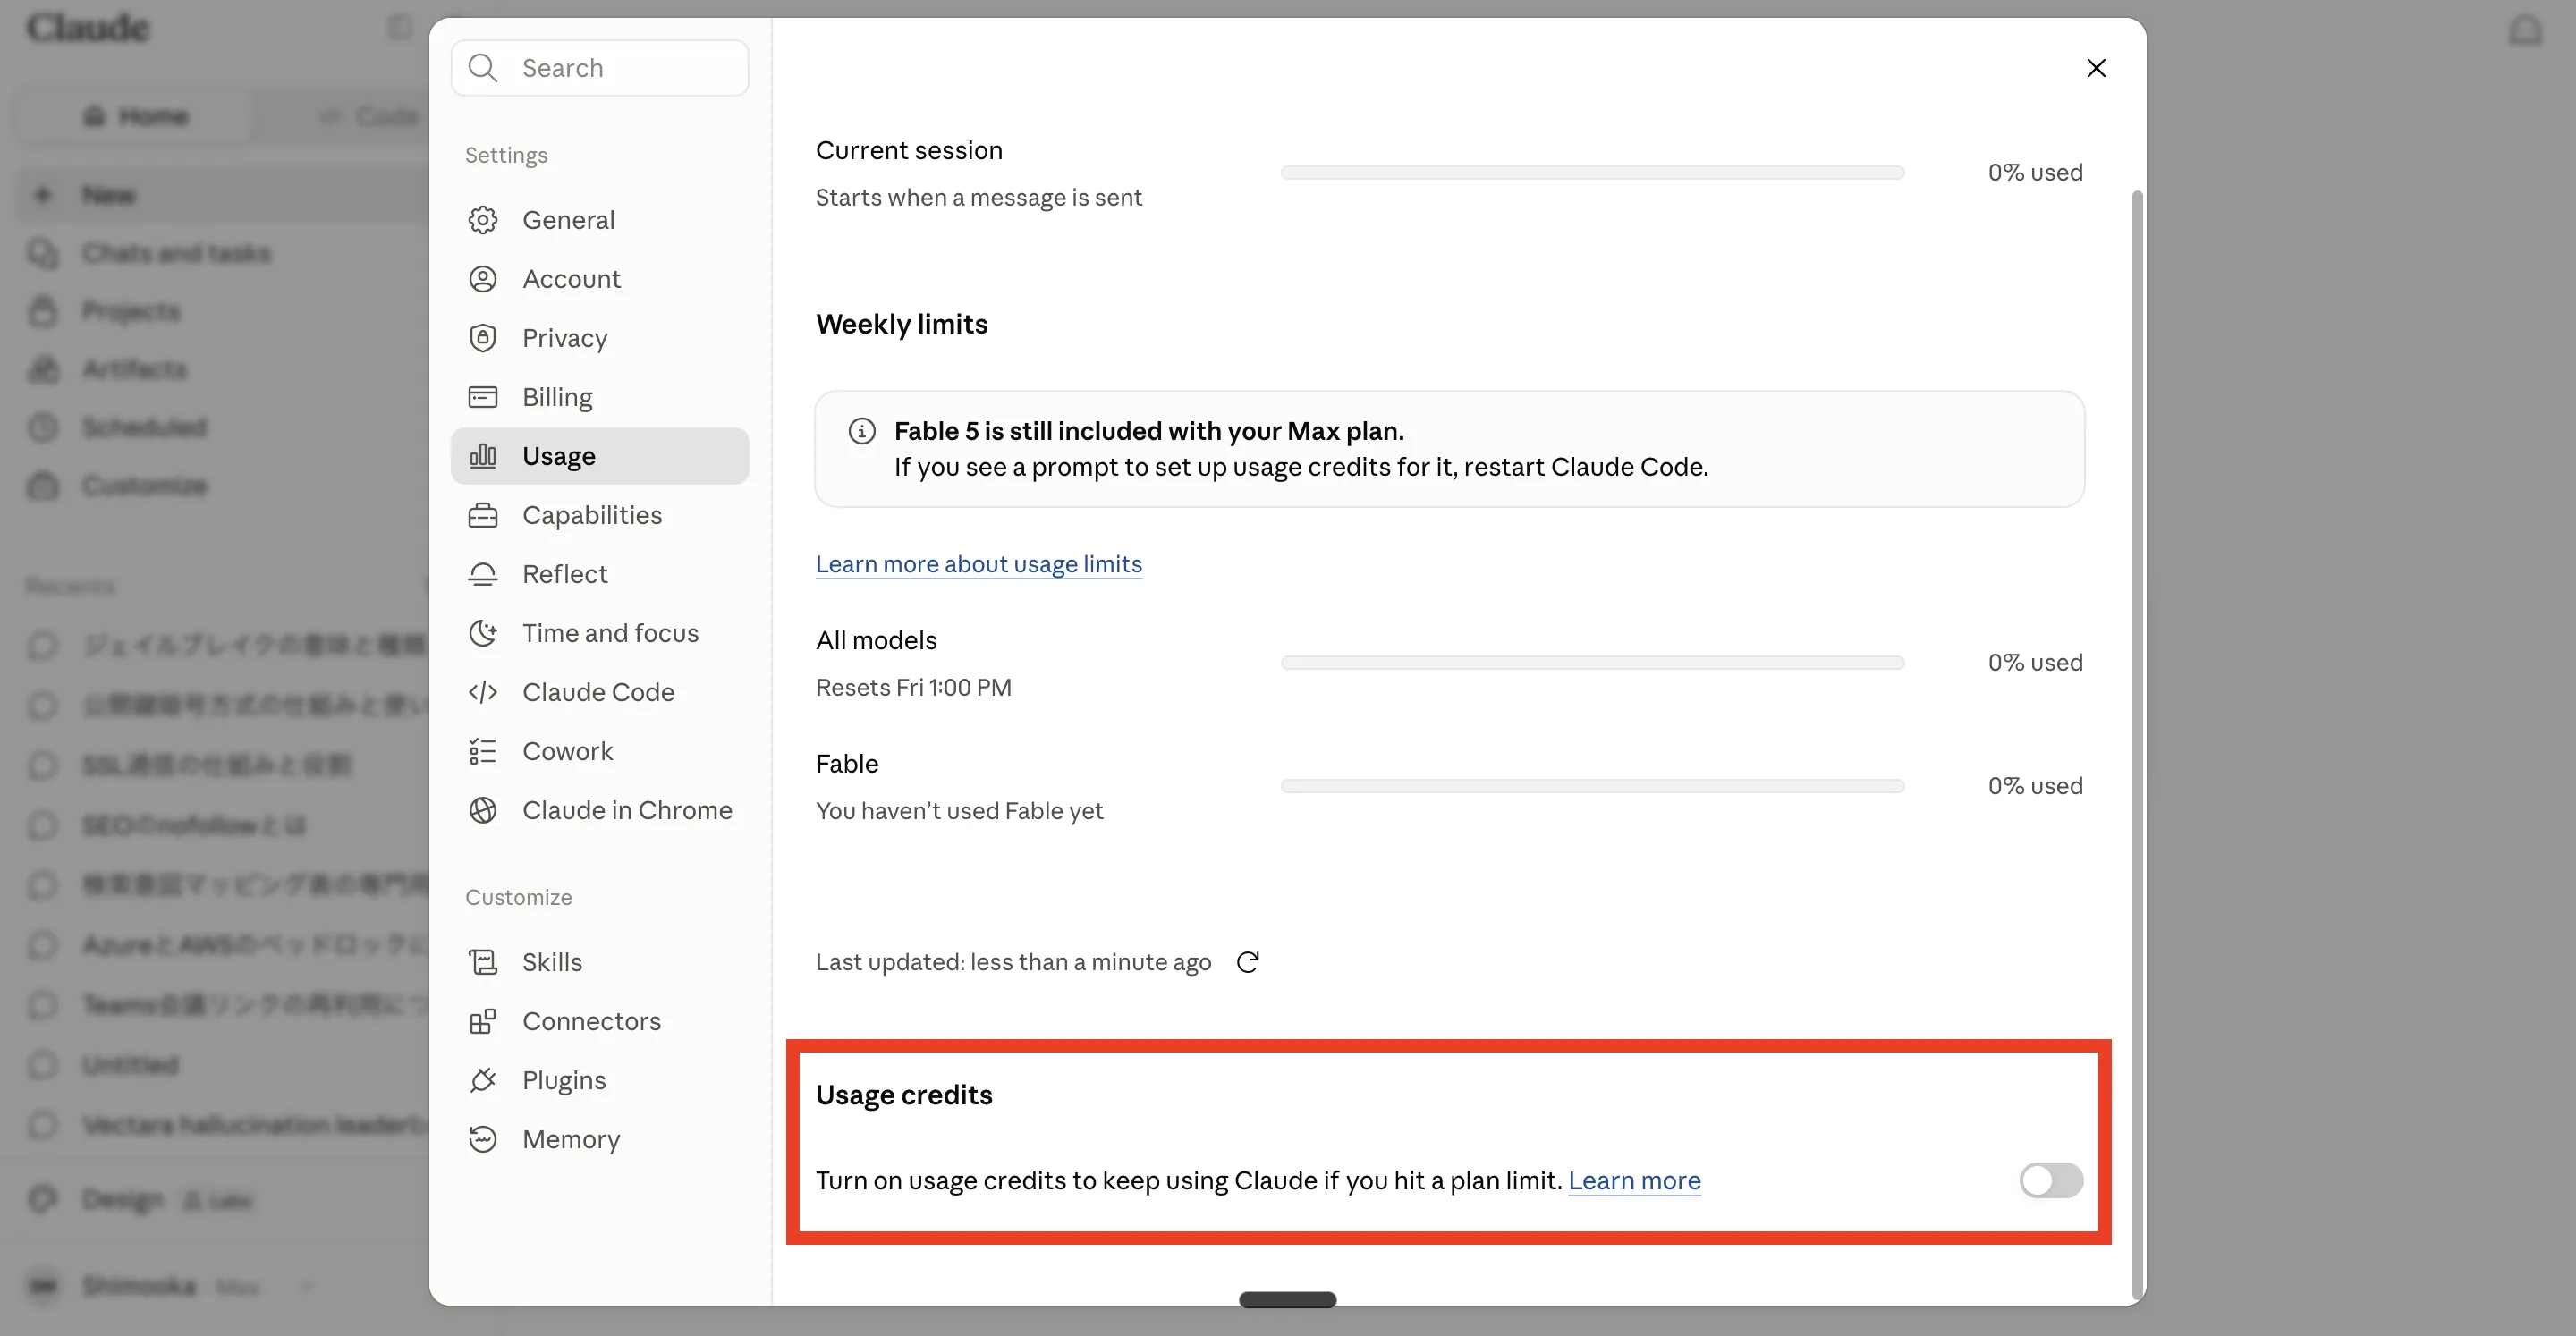The image size is (2576, 1336).
Task: Open Billing settings
Action: point(600,397)
